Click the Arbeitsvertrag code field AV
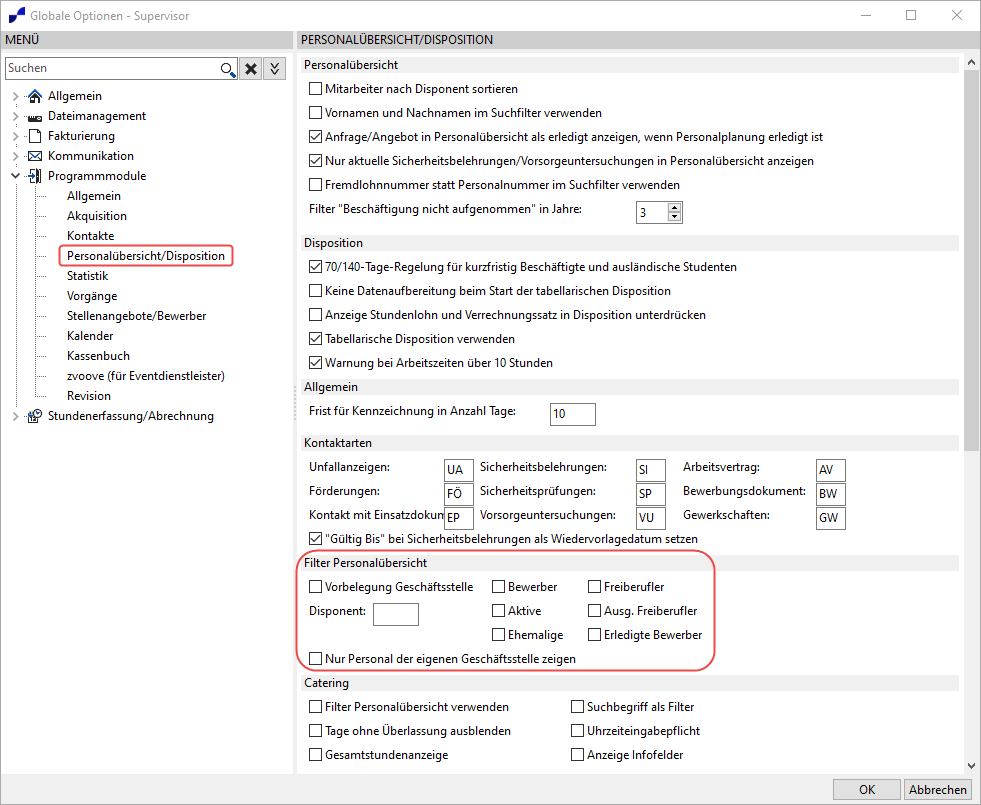 (x=831, y=470)
